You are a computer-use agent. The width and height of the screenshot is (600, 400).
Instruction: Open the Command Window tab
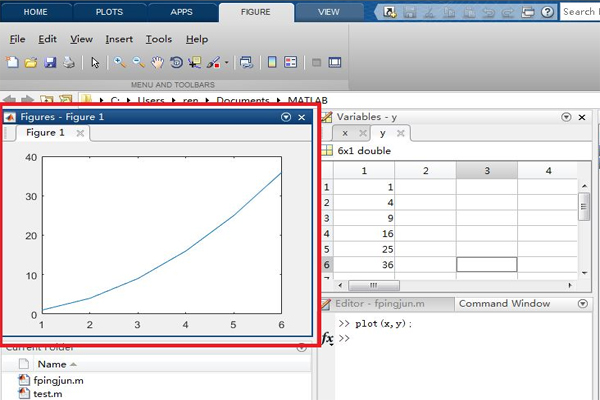(x=497, y=303)
